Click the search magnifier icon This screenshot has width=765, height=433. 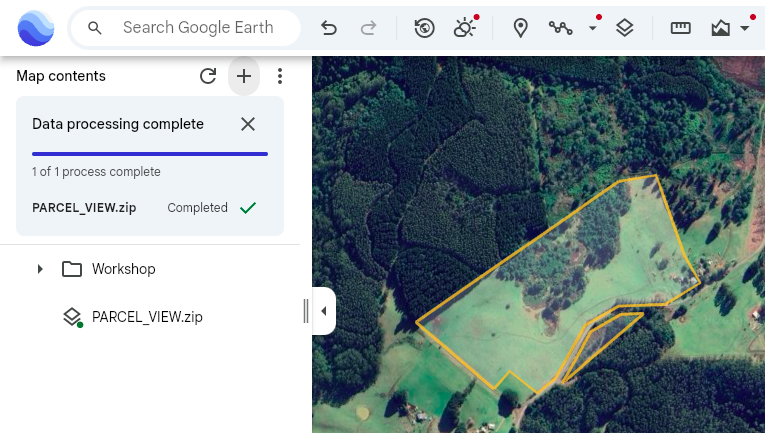(x=95, y=28)
